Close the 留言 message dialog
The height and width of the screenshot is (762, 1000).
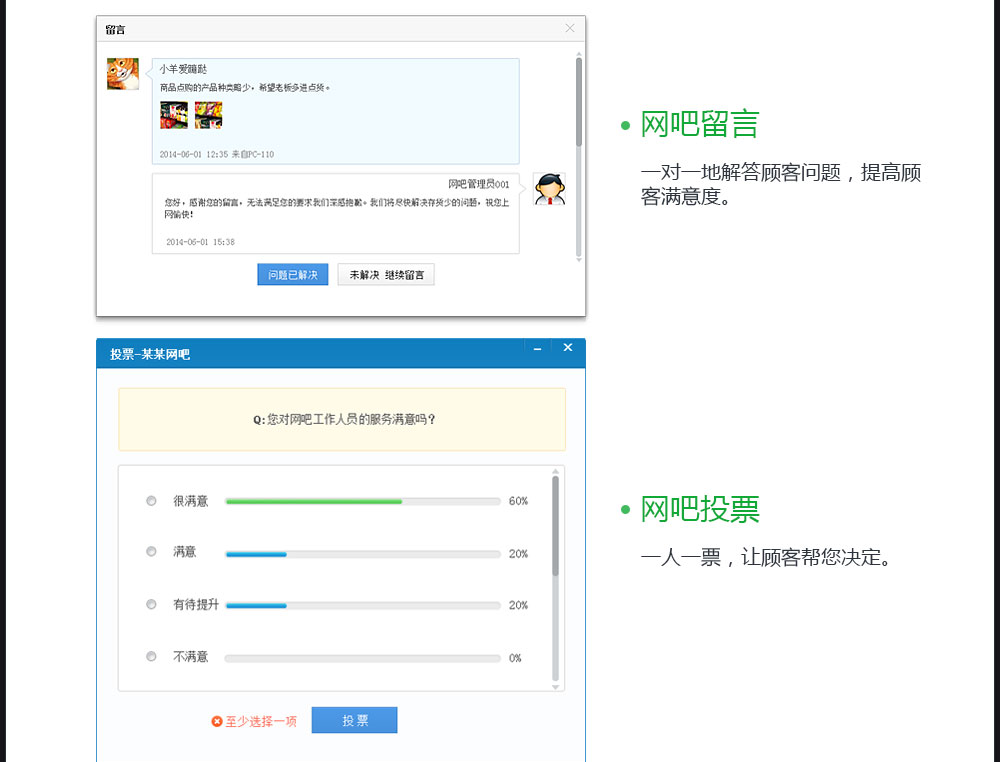(570, 28)
